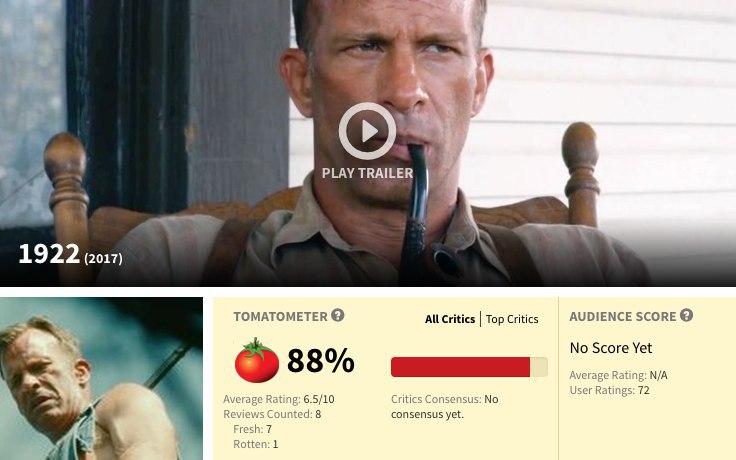Click the fresh red tomato icon

point(256,360)
